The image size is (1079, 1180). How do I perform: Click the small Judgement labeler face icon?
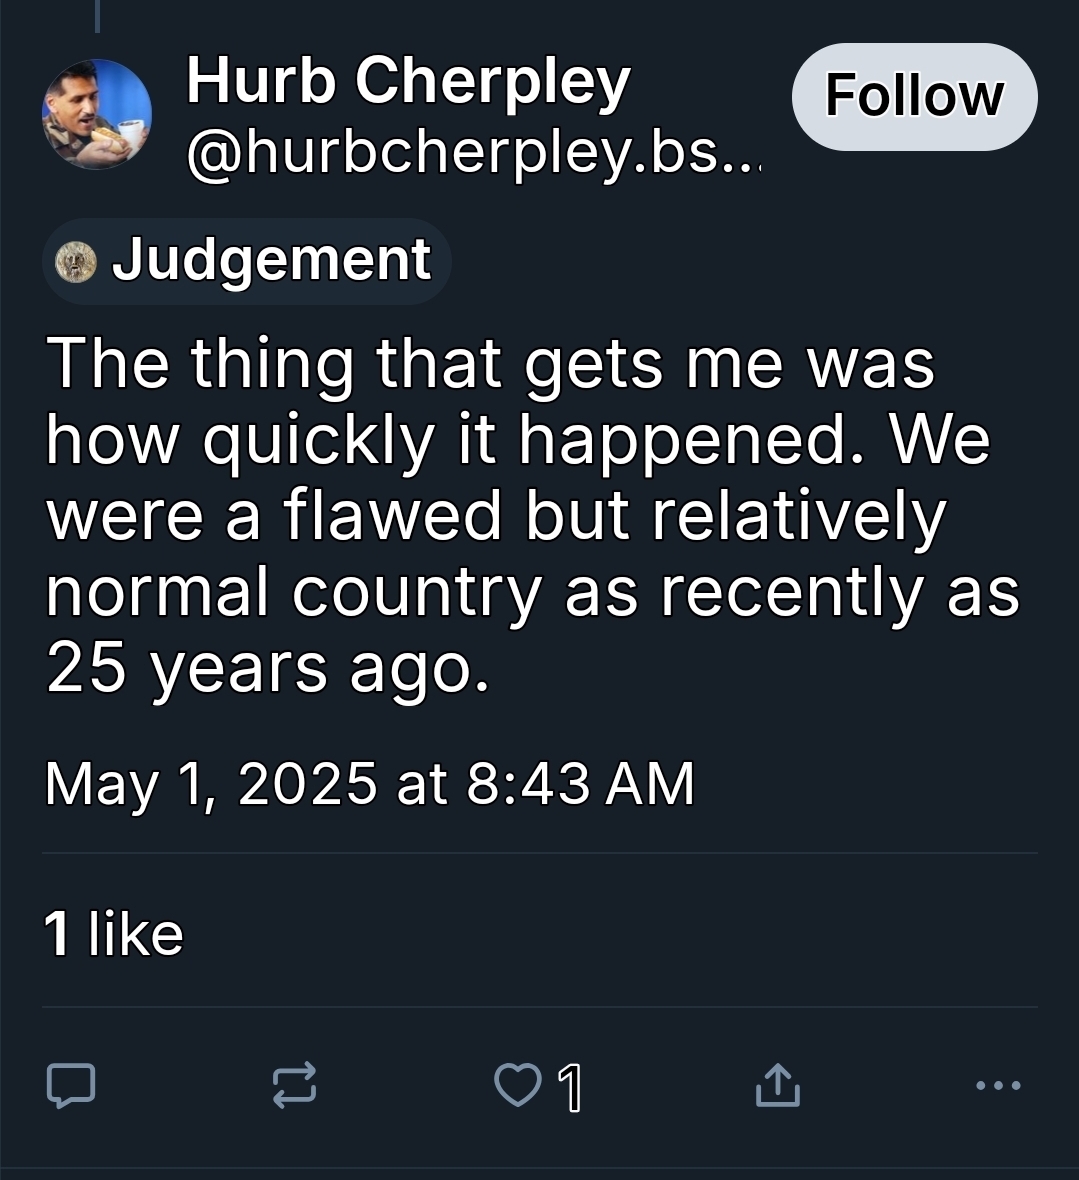76,262
